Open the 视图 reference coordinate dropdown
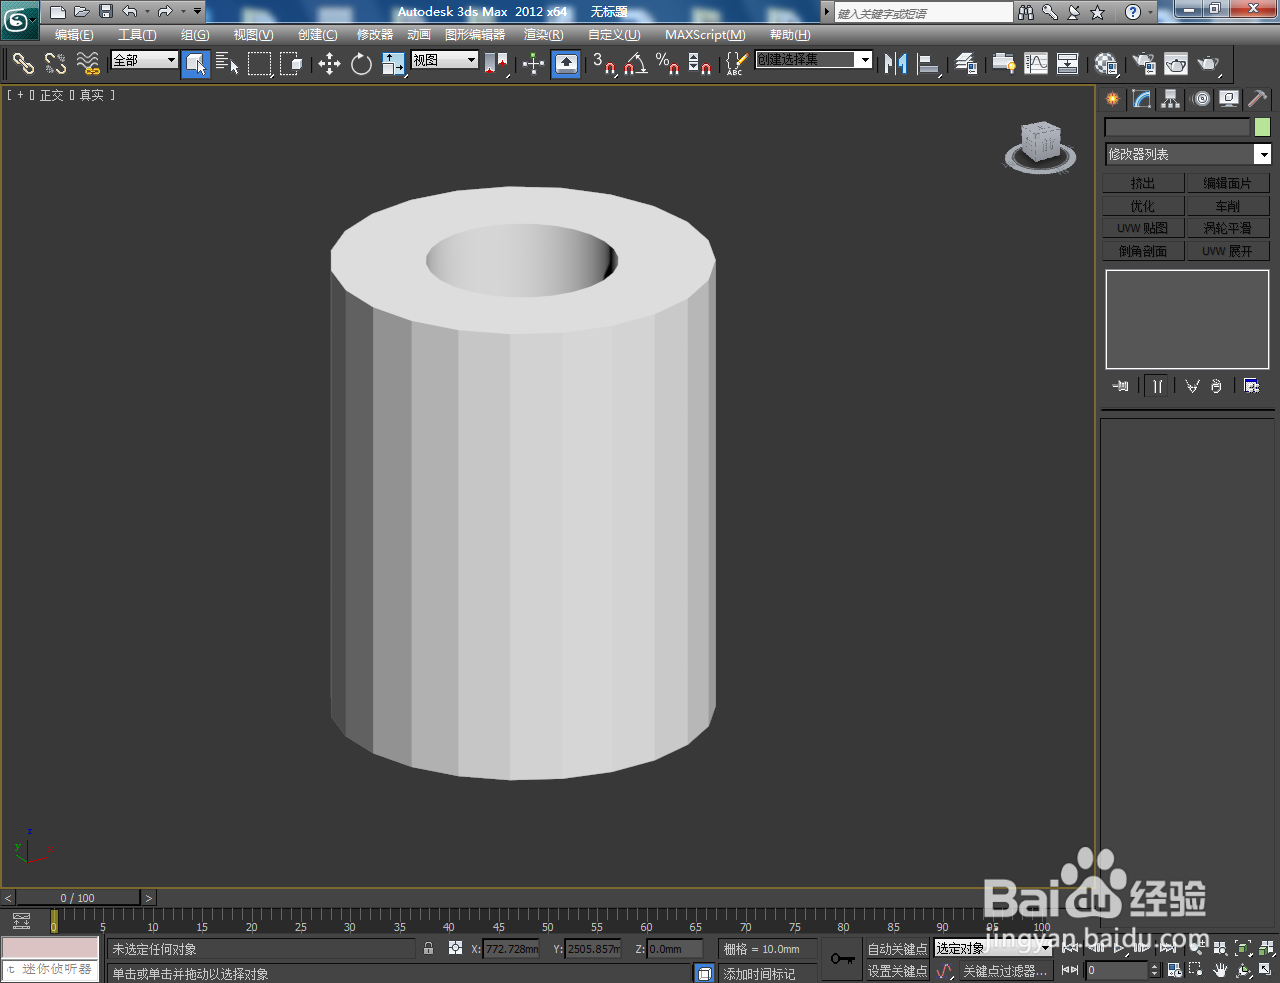 (x=443, y=61)
